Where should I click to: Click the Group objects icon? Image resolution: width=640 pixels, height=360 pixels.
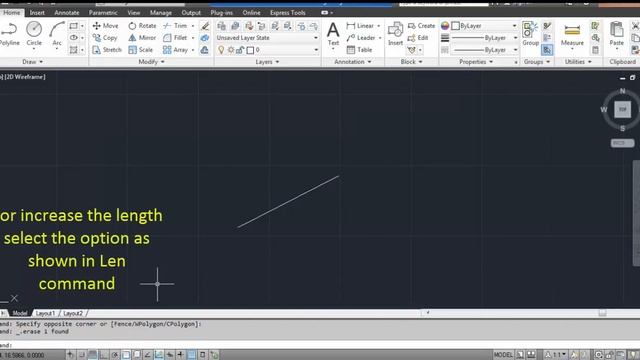pos(530,34)
